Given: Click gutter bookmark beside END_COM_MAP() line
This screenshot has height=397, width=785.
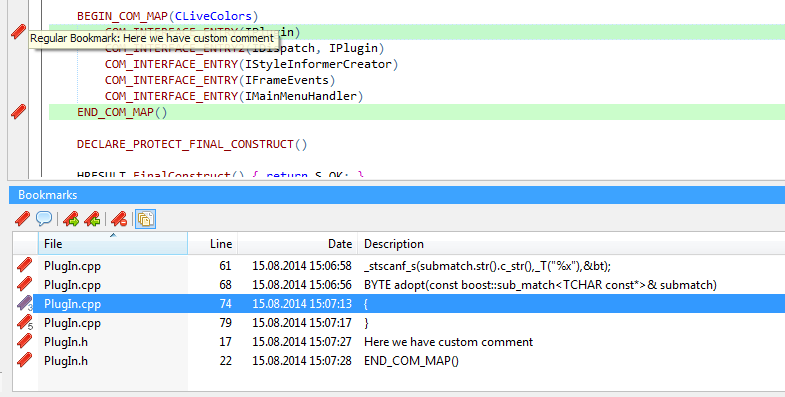Looking at the screenshot, I should click(x=18, y=111).
